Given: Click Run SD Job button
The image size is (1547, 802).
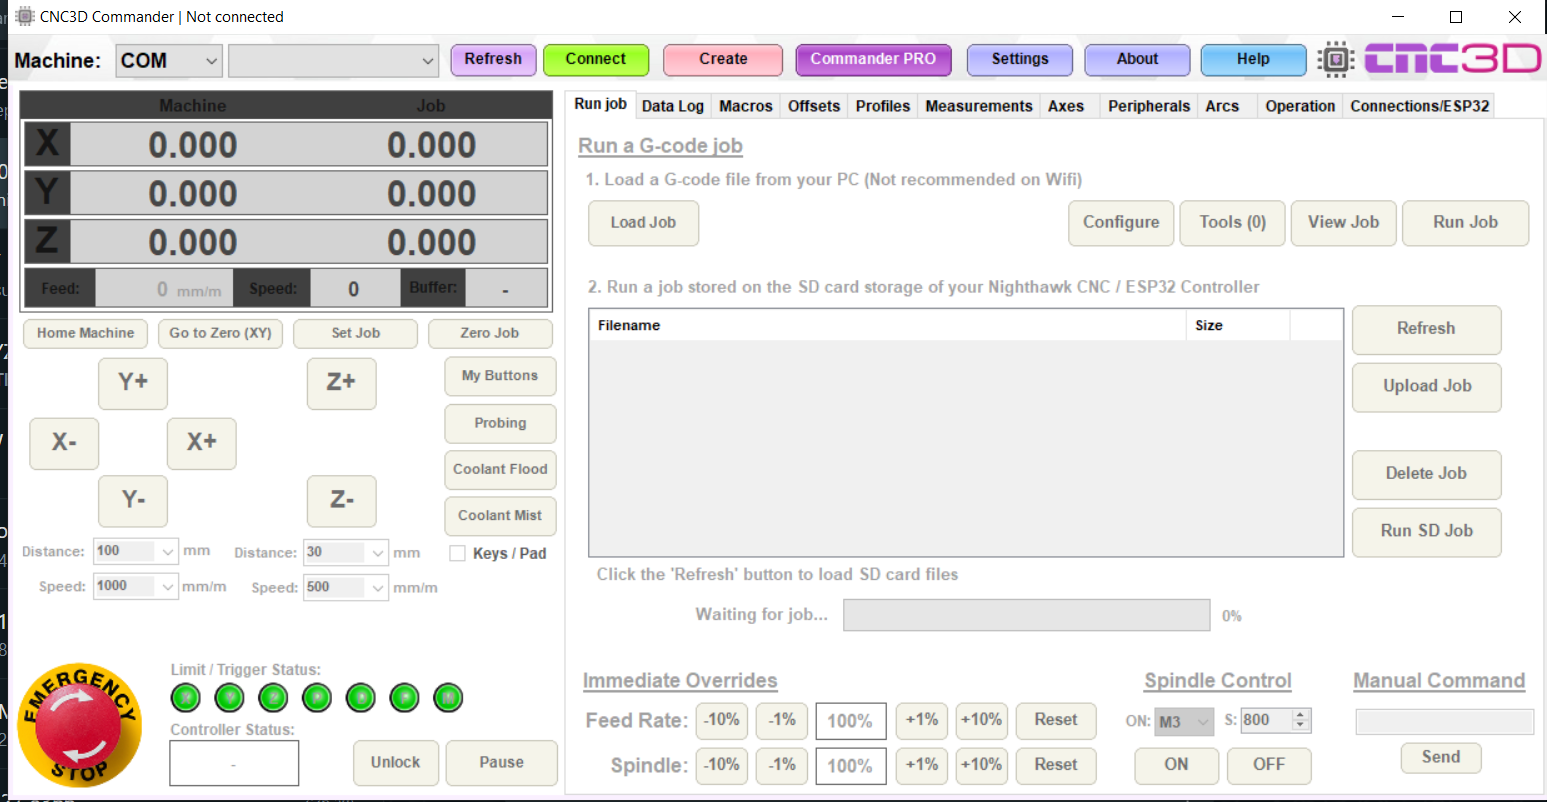Looking at the screenshot, I should [x=1426, y=532].
